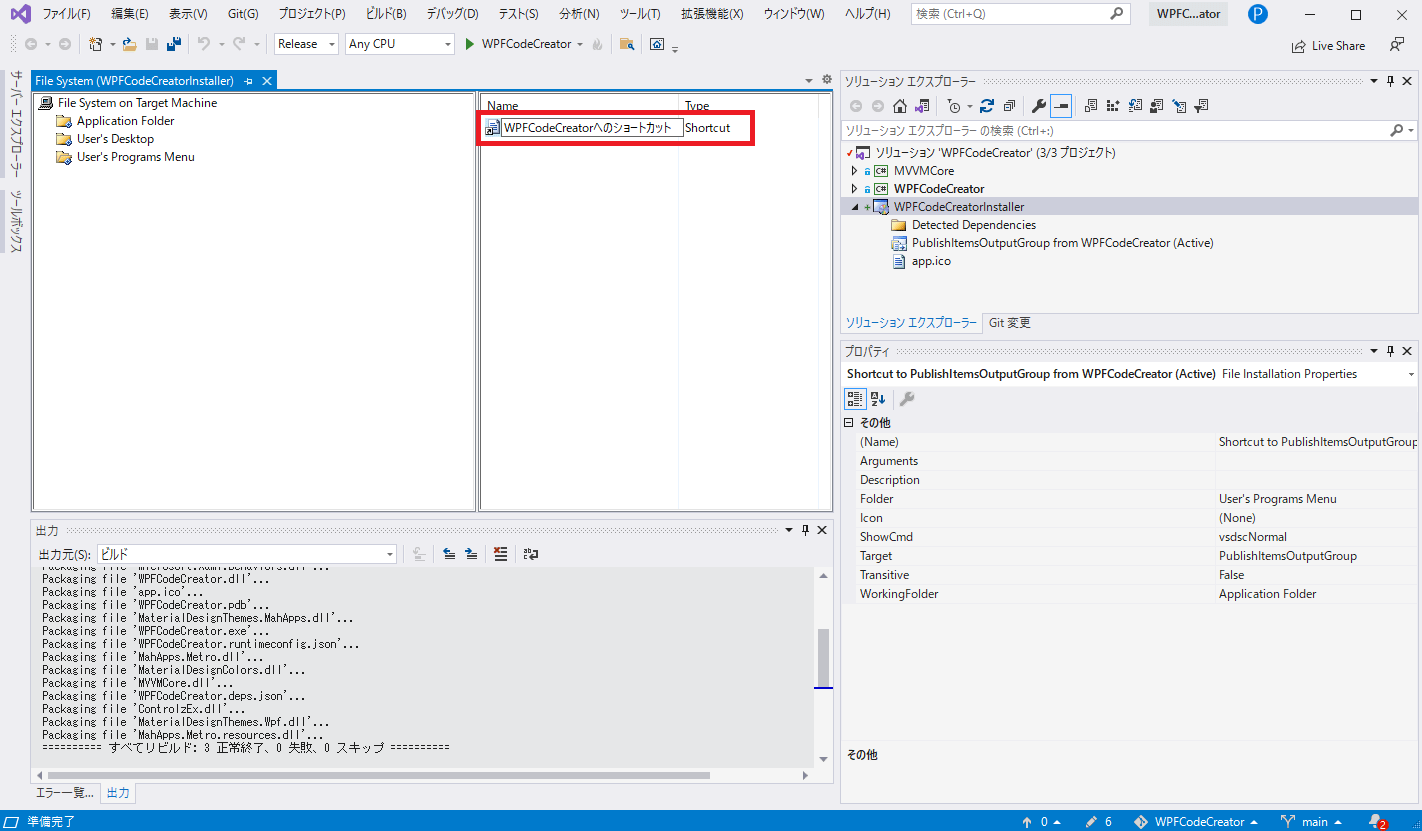Open the Launch Conditions Editor icon
Viewport: 1422px width, 831px height.
pos(1201,106)
